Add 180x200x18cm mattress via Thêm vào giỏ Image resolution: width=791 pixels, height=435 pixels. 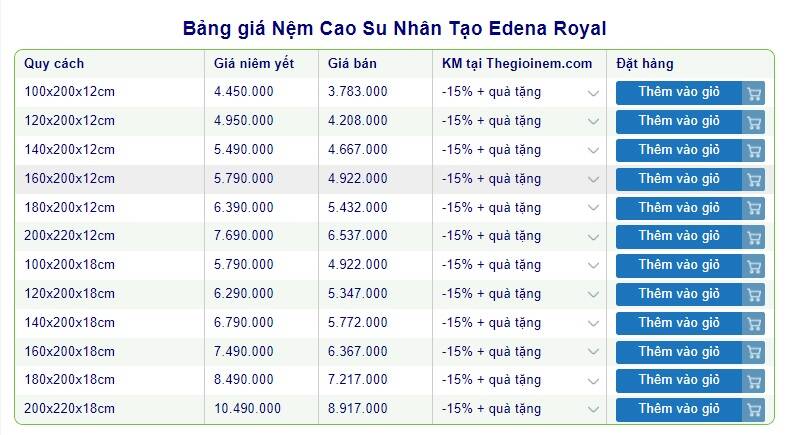tap(679, 380)
